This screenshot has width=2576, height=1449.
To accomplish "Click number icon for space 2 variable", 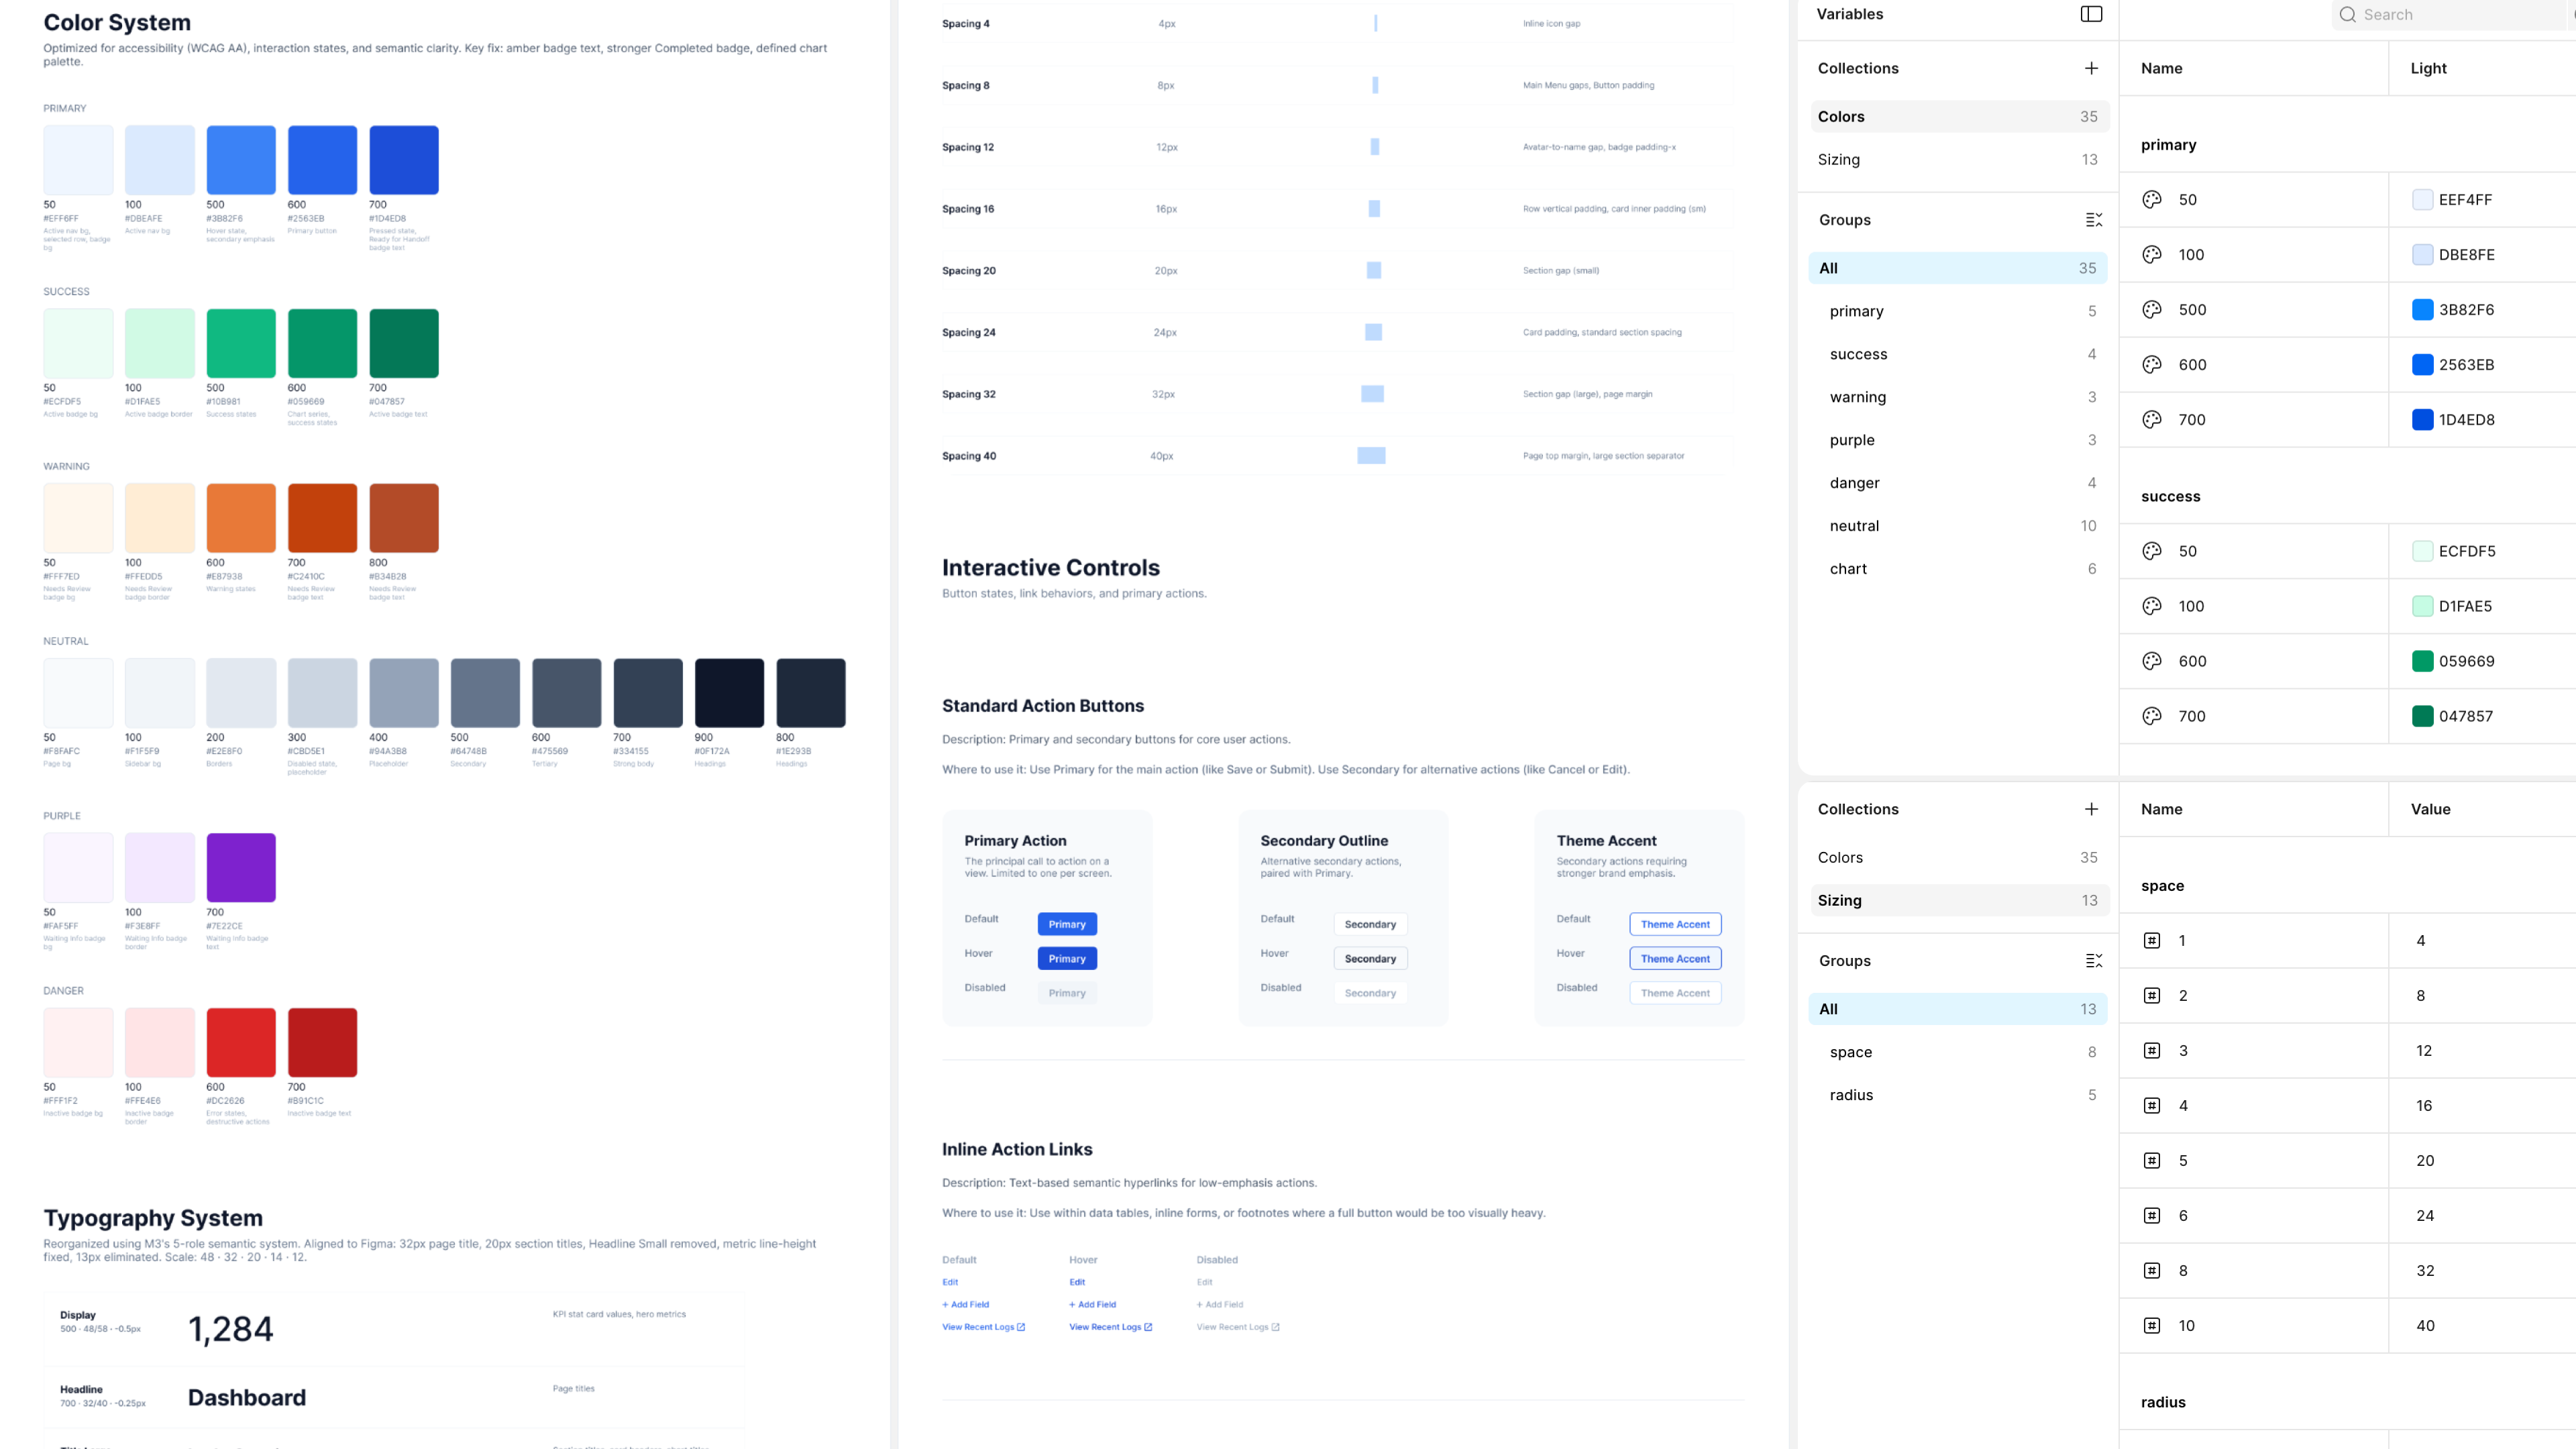I will (x=2152, y=996).
